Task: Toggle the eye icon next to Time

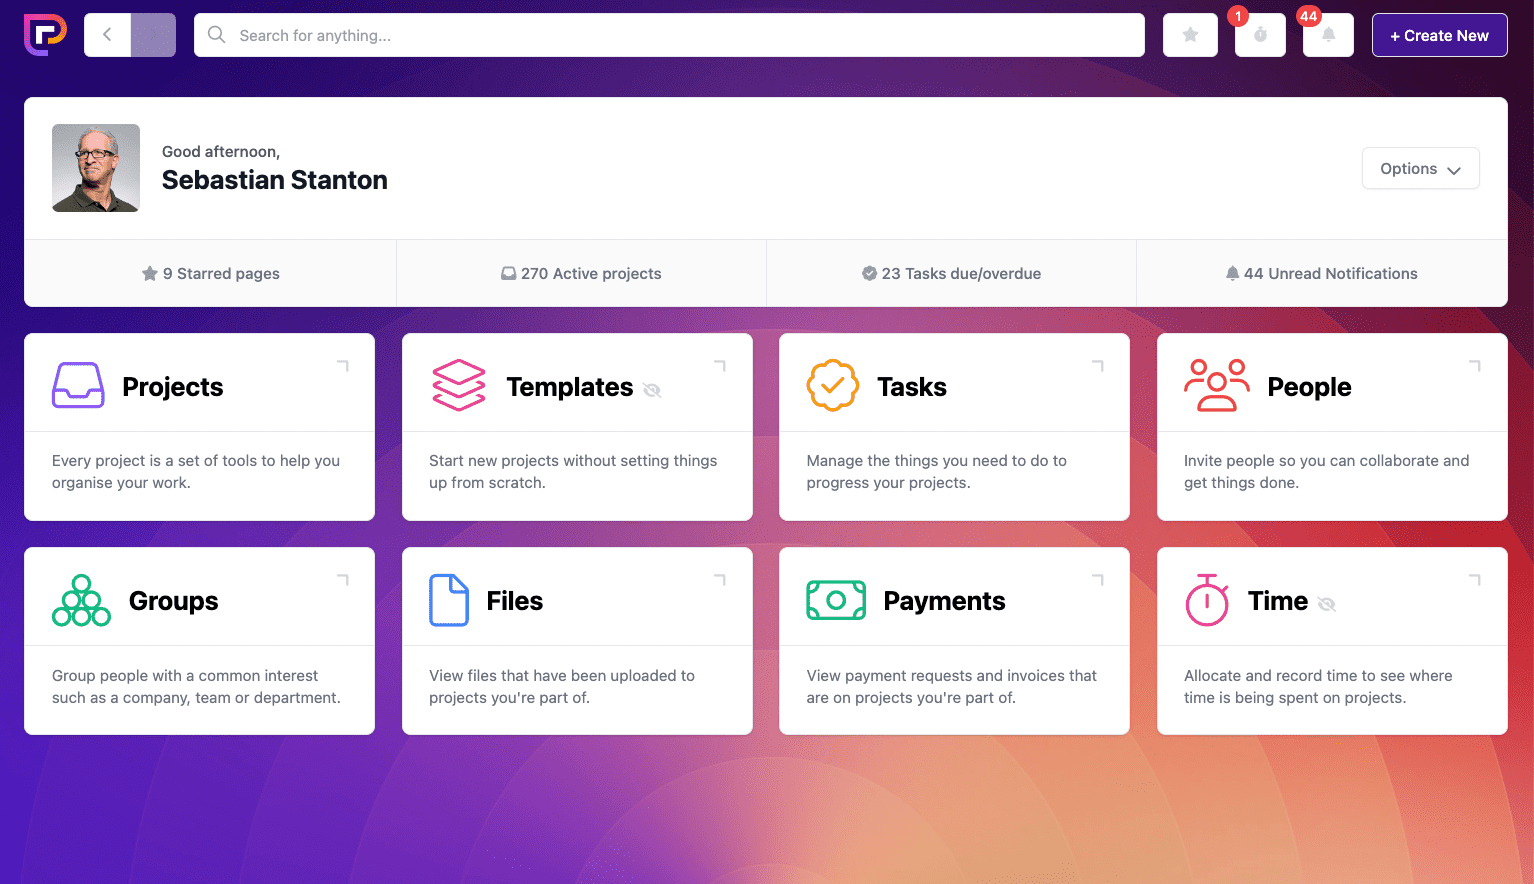Action: (x=1327, y=604)
